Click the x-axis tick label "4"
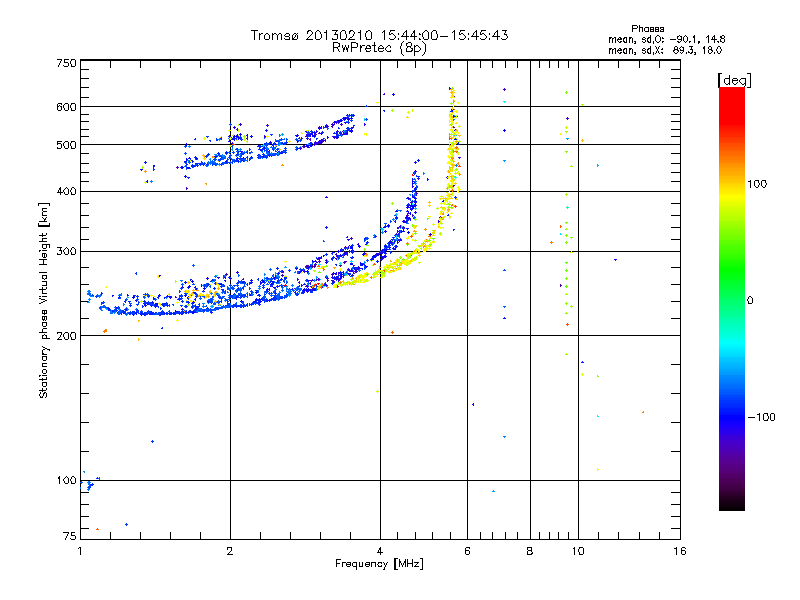The width and height of the screenshot is (800, 600). point(380,551)
